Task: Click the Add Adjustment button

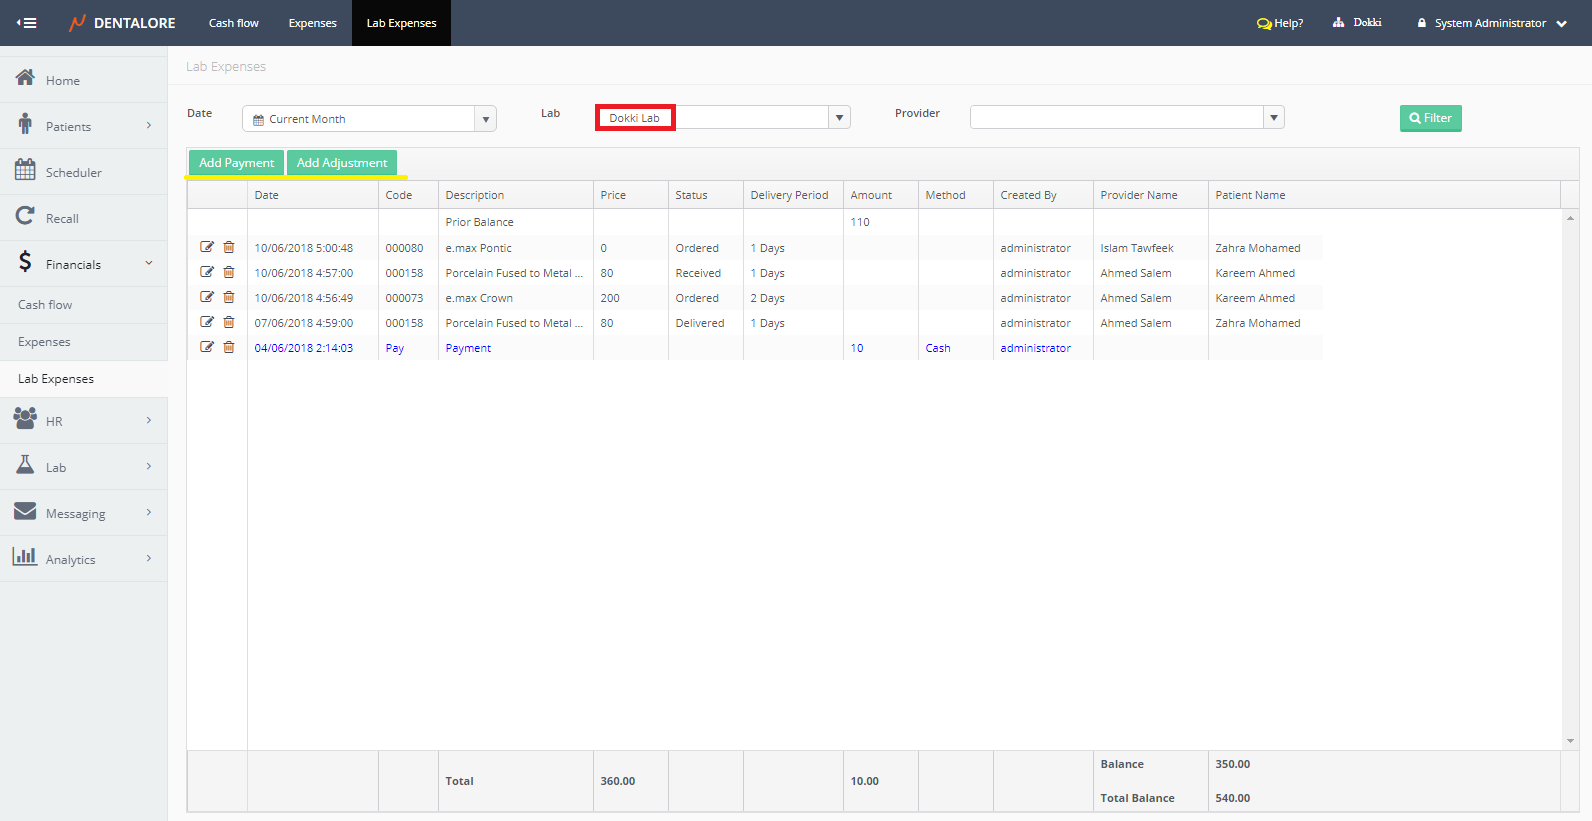Action: (342, 163)
